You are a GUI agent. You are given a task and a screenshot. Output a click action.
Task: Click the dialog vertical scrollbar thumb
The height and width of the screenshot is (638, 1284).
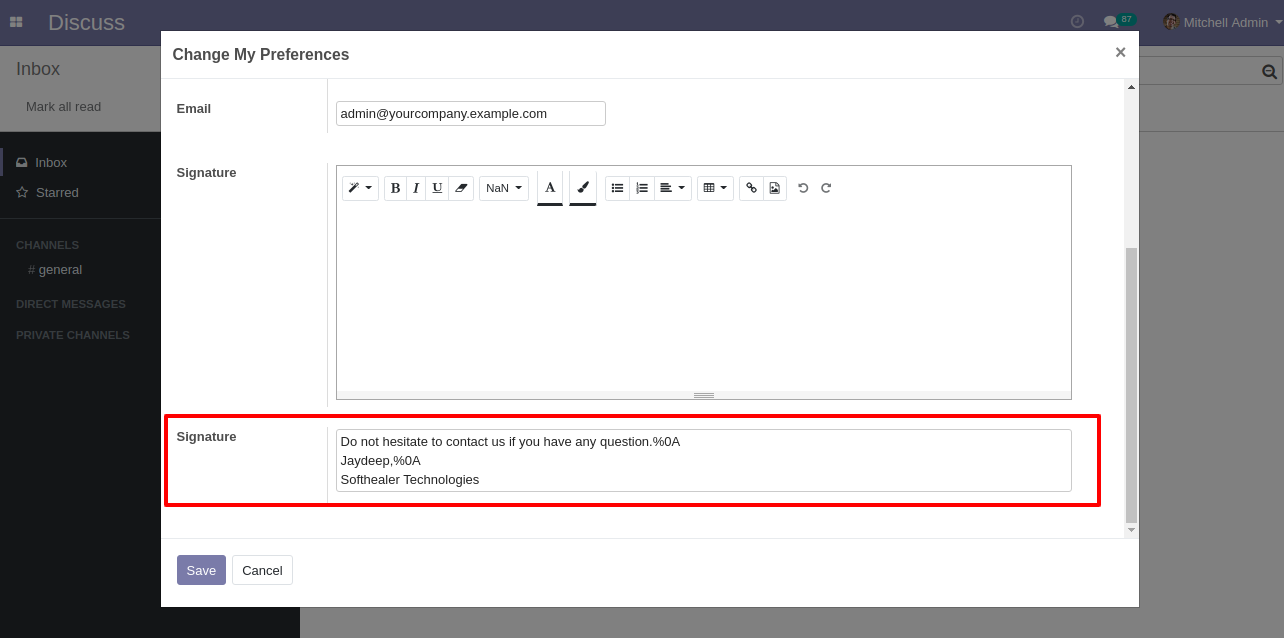[1131, 385]
